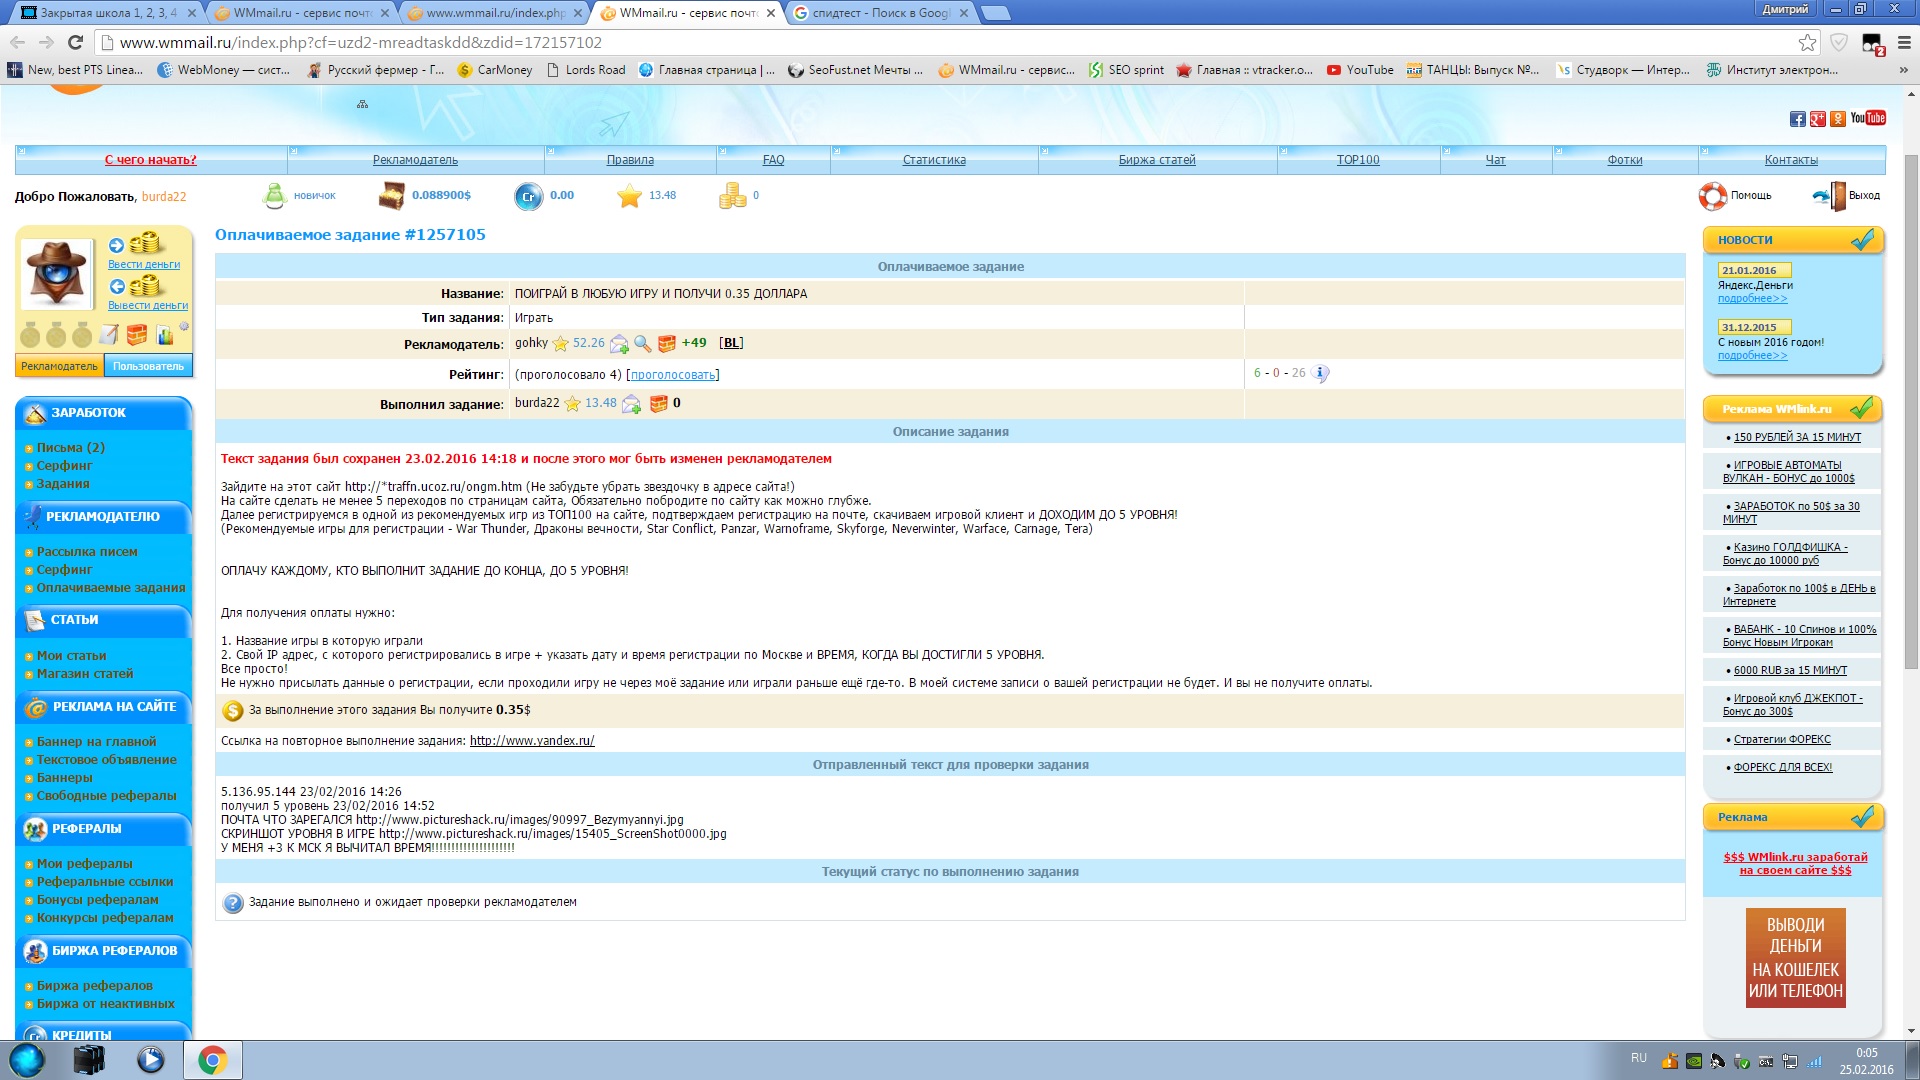
Task: Open the rating info icon beside 6-0-26
Action: [x=1320, y=373]
